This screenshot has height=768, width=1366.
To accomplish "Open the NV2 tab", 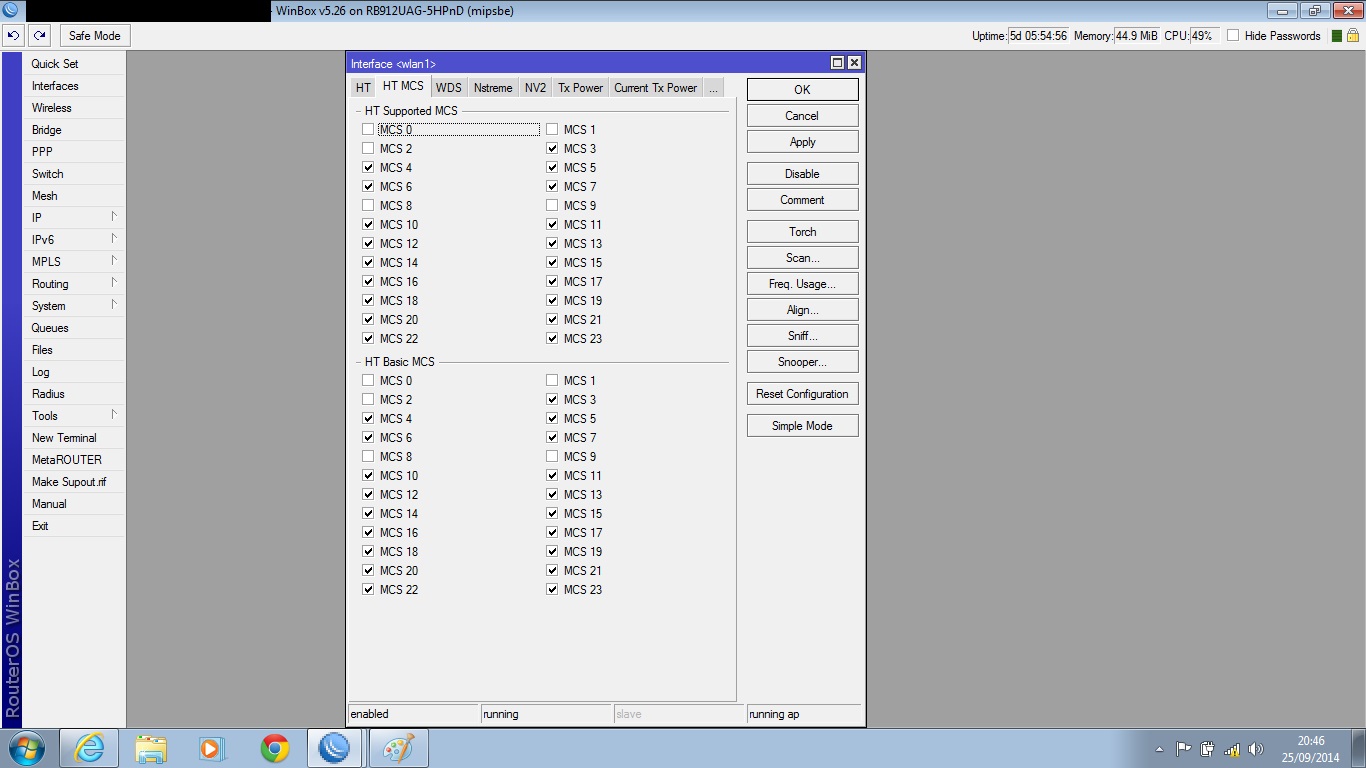I will pyautogui.click(x=535, y=88).
